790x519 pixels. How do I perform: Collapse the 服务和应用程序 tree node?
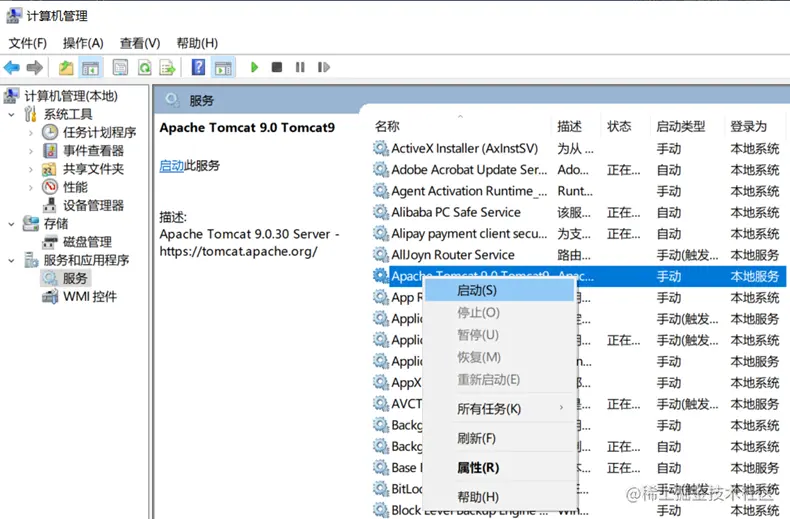(x=12, y=260)
